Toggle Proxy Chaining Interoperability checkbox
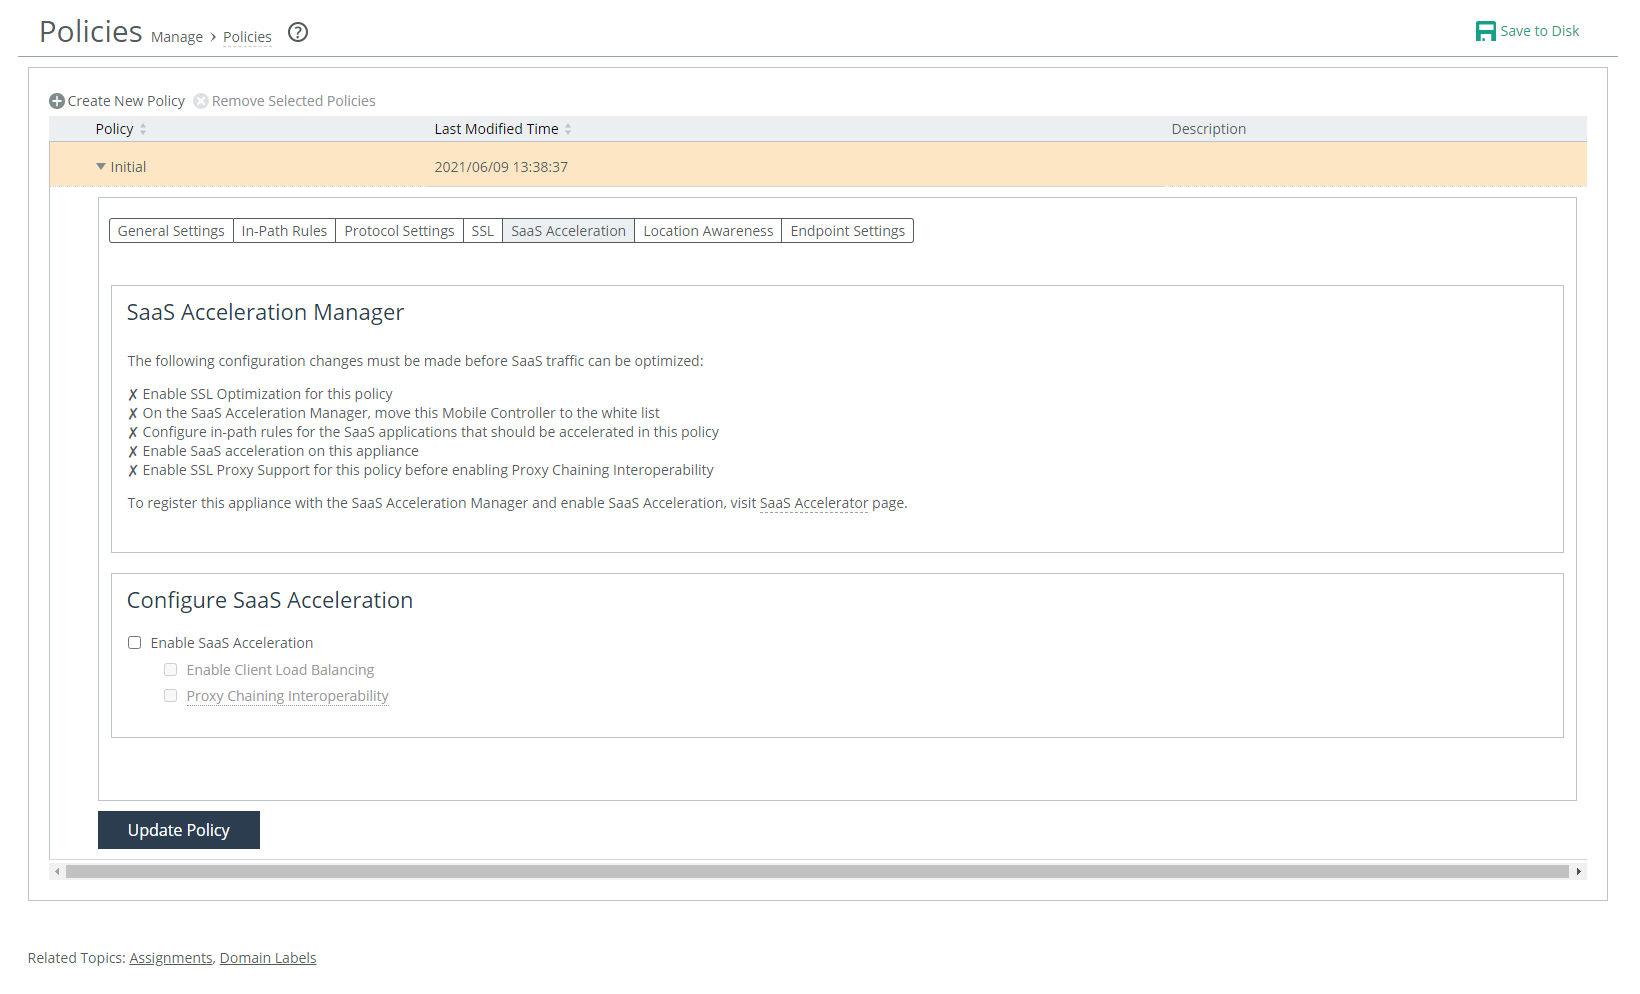 pyautogui.click(x=171, y=696)
